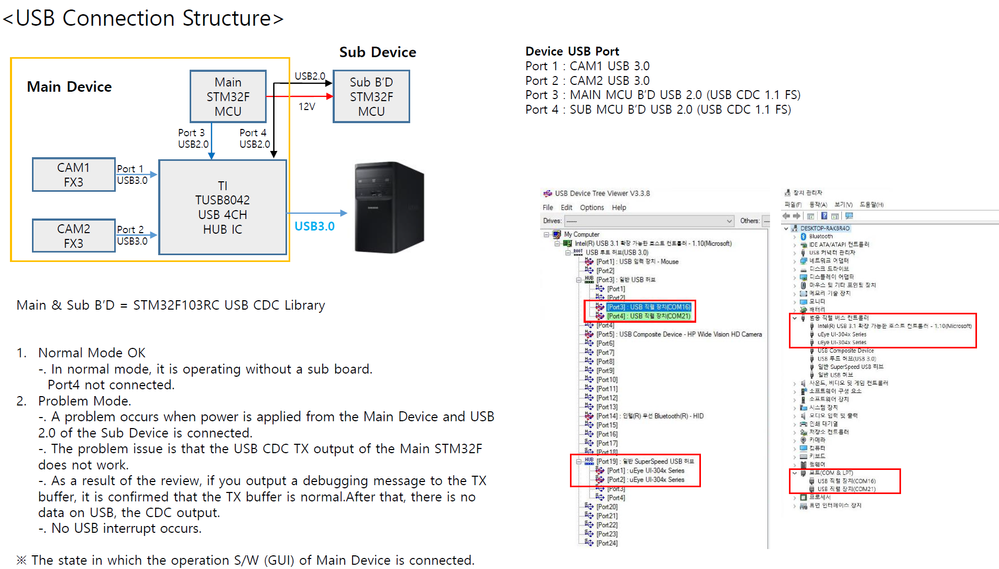Collapse the Ports (COM & LPT) category
This screenshot has width=999, height=569.
pos(794,473)
